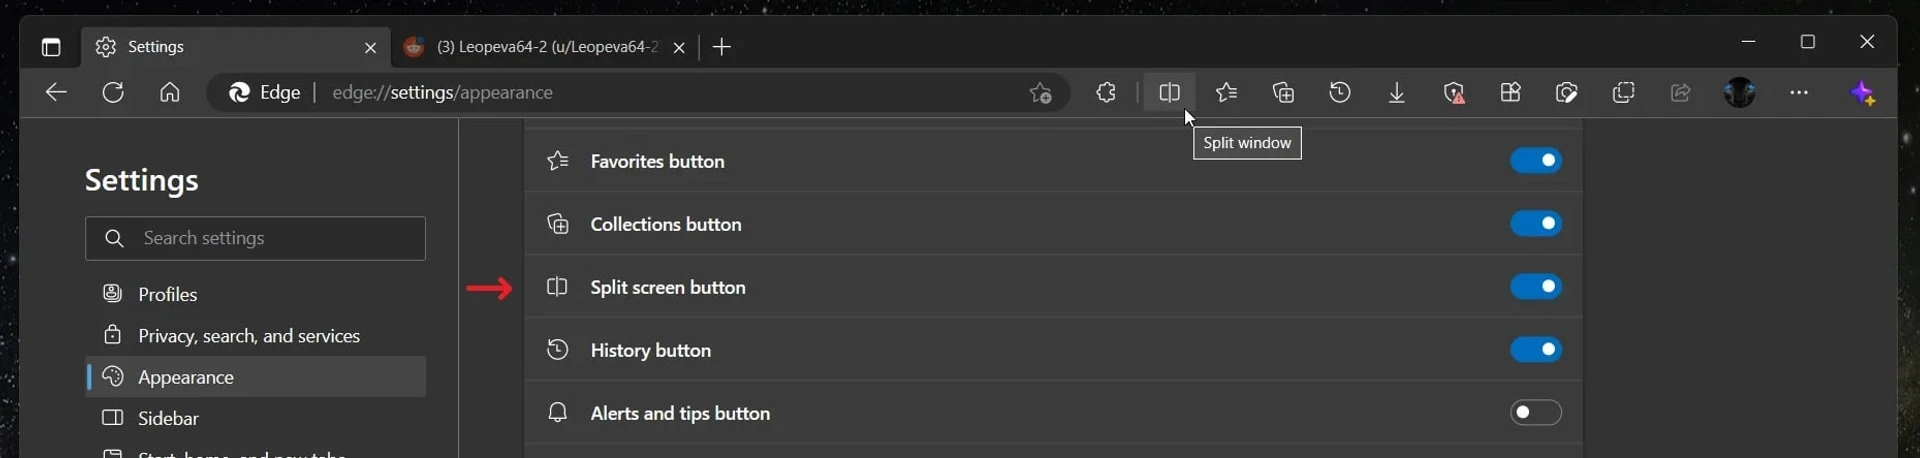Image resolution: width=1920 pixels, height=458 pixels.
Task: Click the Search settings field
Action: [x=256, y=239]
